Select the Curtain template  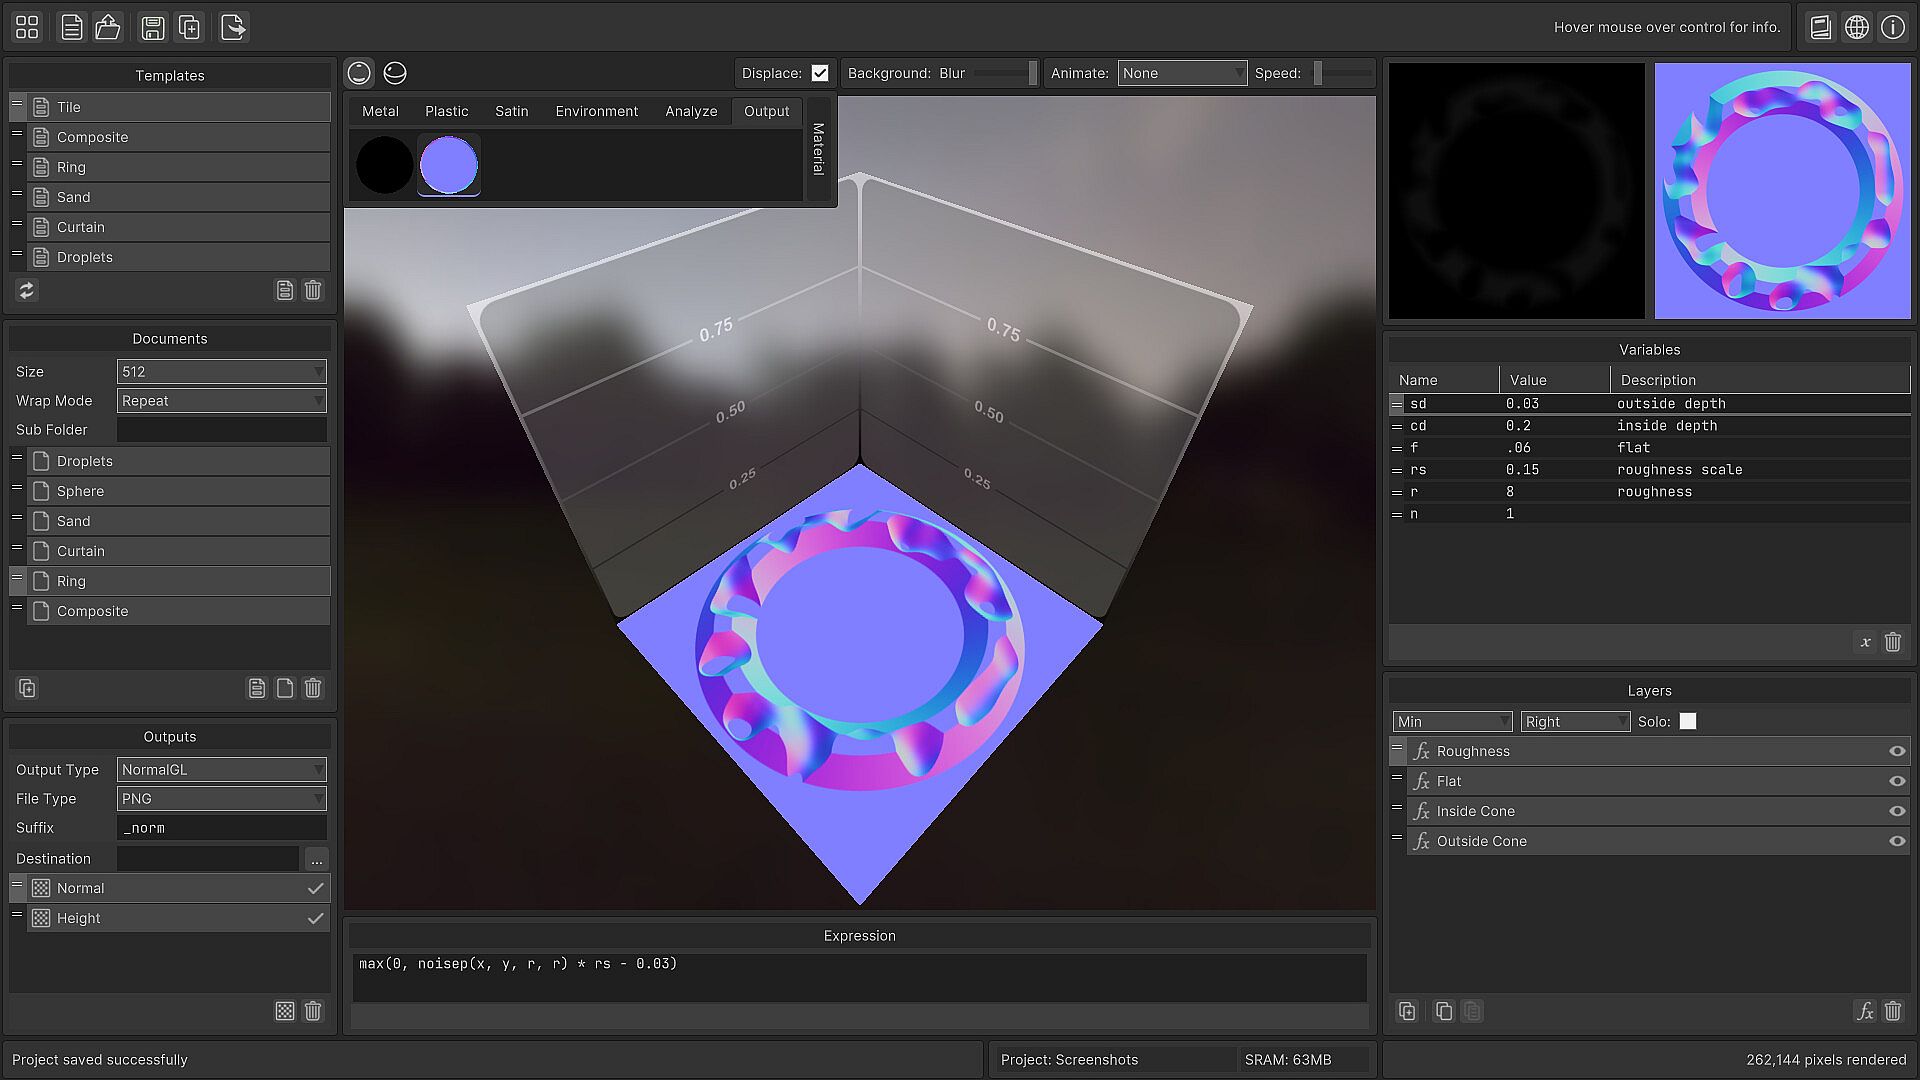pos(80,227)
